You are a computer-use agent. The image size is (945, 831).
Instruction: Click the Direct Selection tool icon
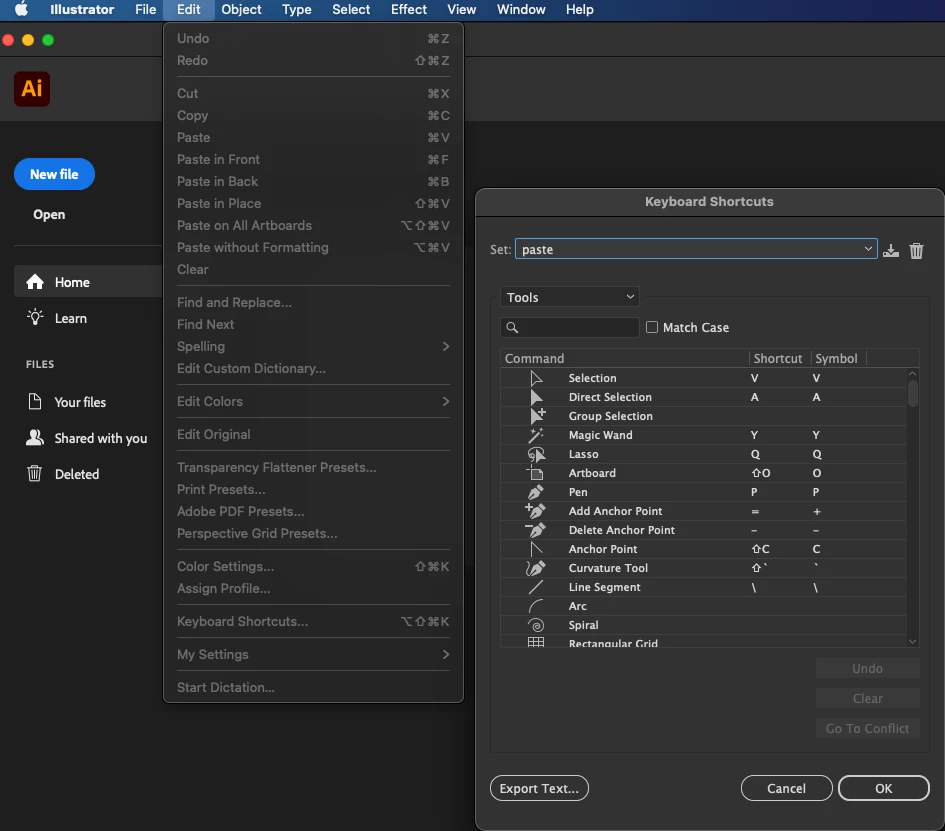536,397
